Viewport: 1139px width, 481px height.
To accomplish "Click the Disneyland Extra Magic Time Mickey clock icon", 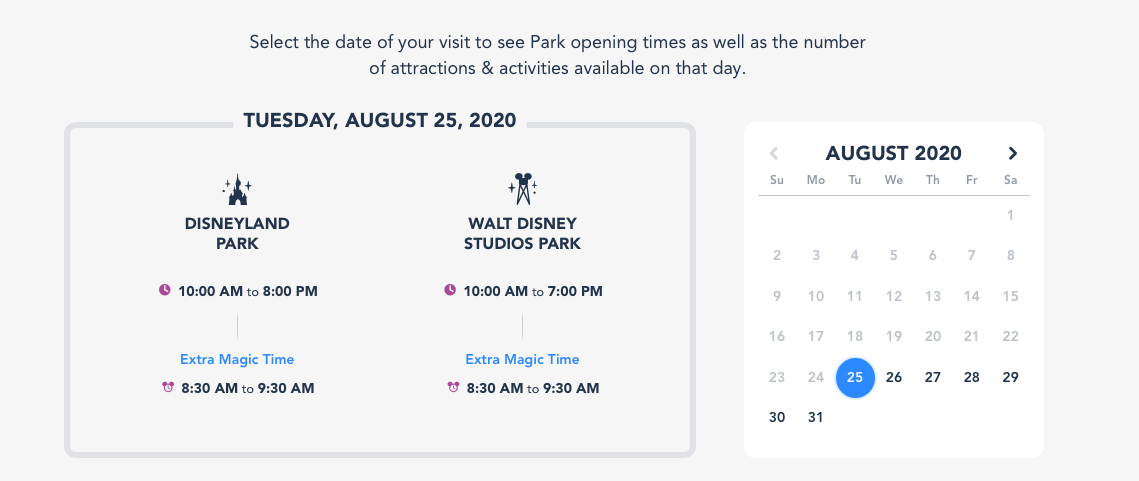I will pyautogui.click(x=168, y=388).
